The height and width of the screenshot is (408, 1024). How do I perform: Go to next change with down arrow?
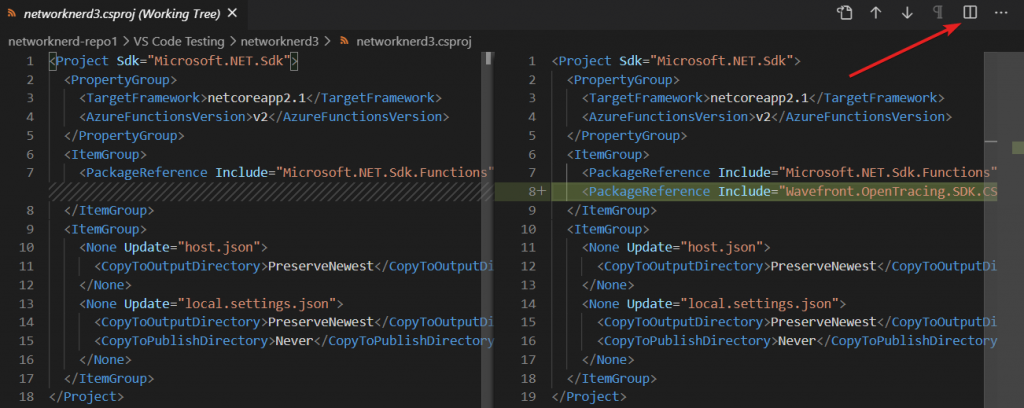tap(907, 13)
